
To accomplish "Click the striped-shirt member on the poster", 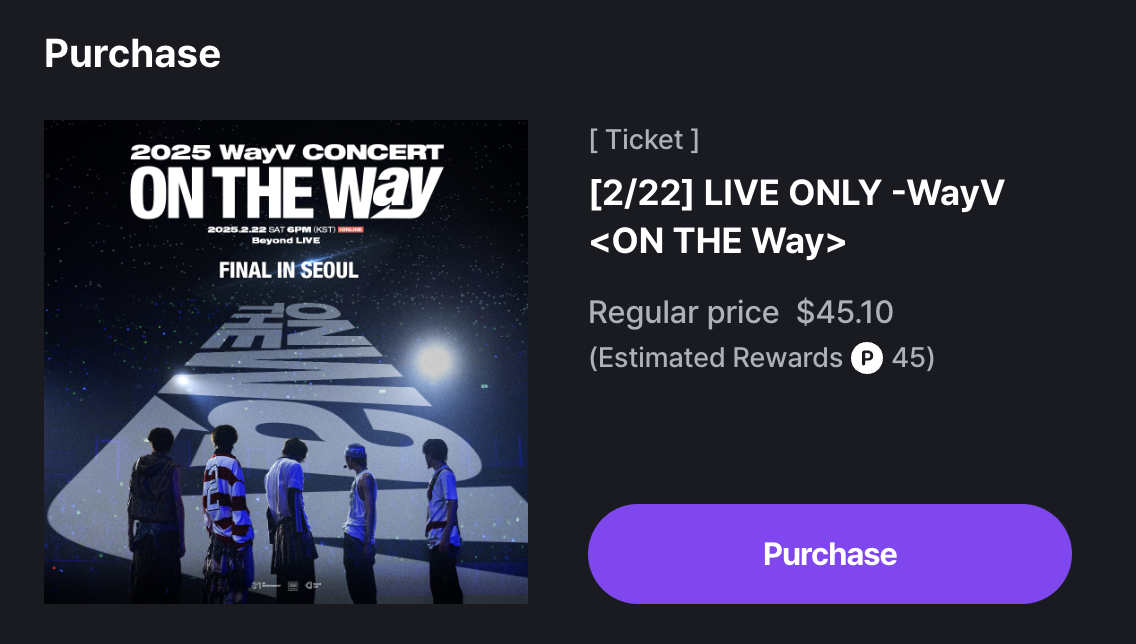I will [x=224, y=500].
